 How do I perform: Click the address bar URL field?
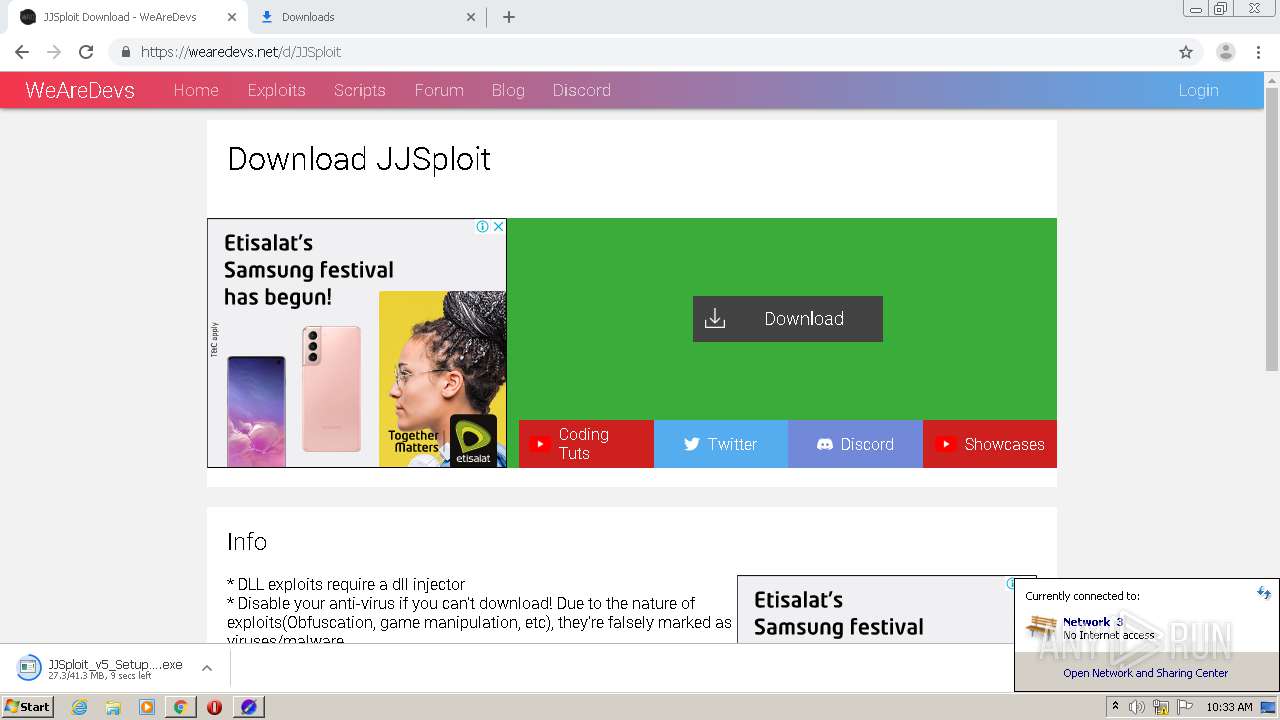pyautogui.click(x=640, y=52)
